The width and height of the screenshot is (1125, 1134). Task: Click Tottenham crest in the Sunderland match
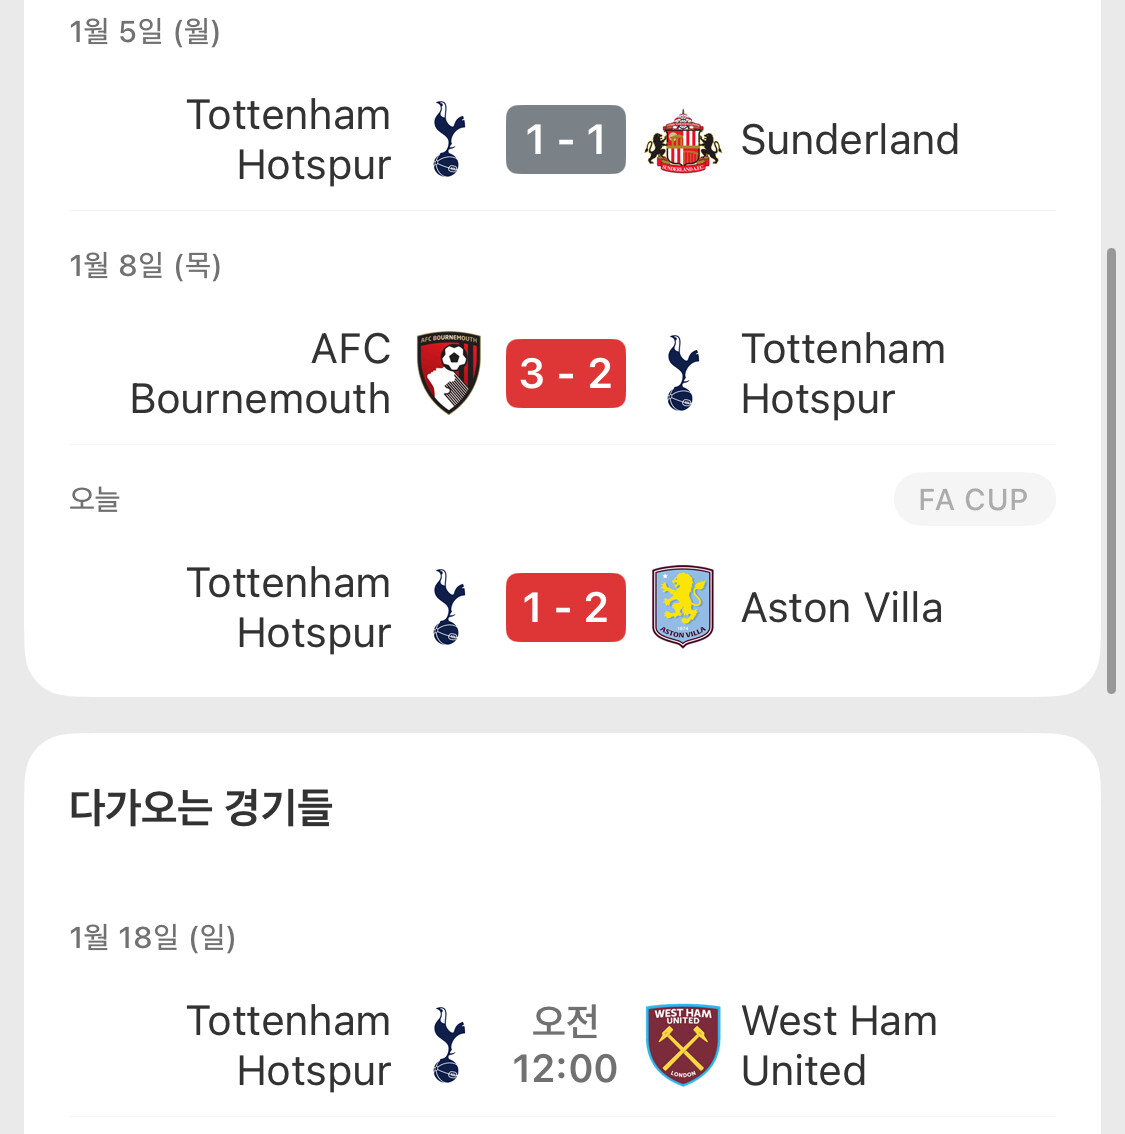449,140
